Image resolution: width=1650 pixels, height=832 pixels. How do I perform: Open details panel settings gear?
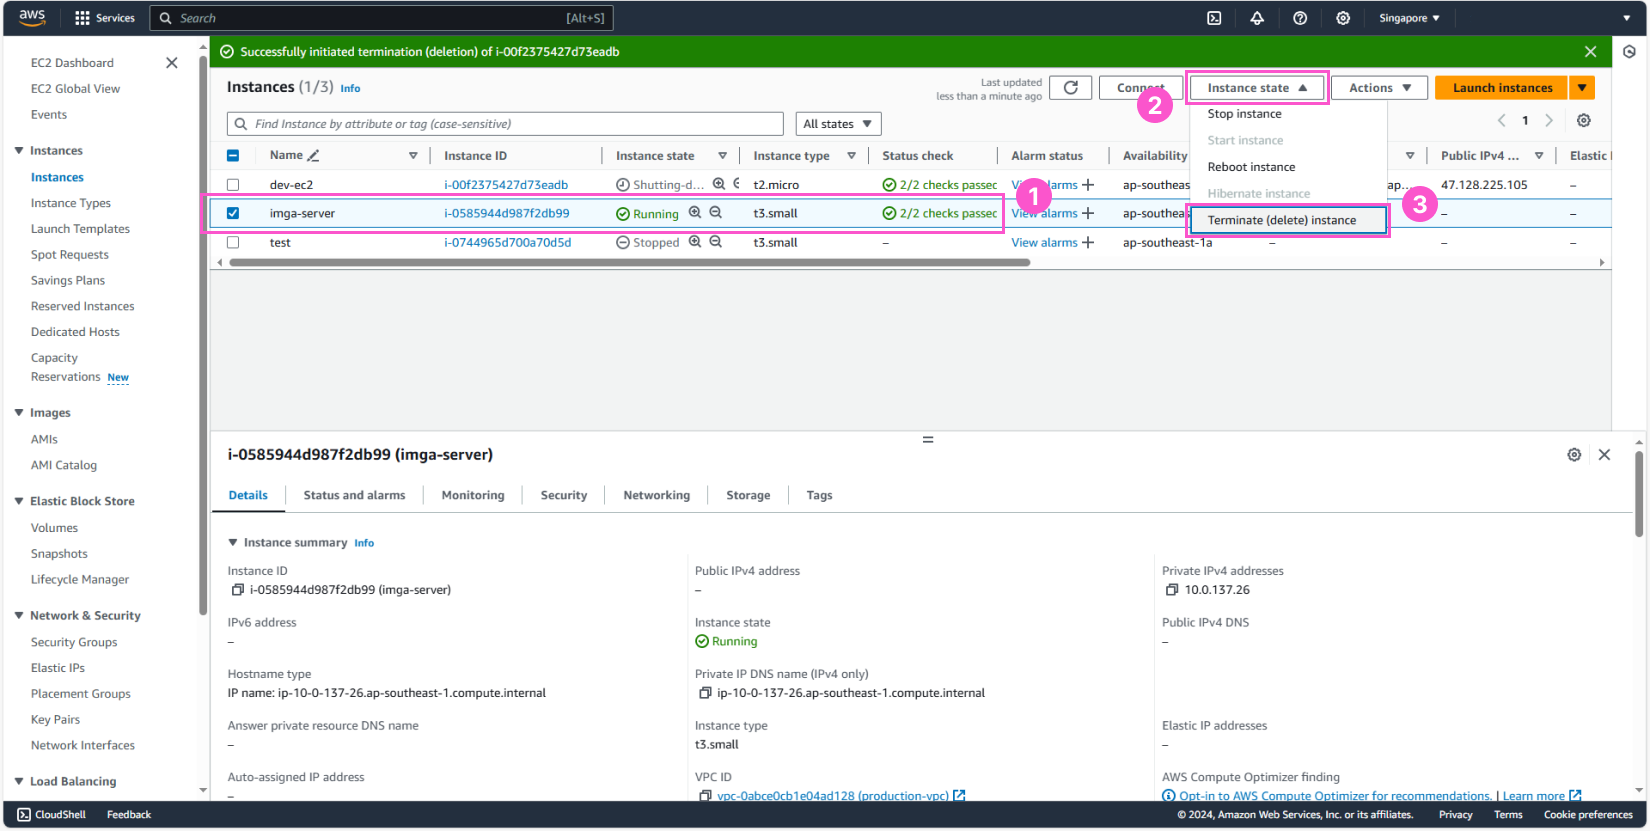1574,455
